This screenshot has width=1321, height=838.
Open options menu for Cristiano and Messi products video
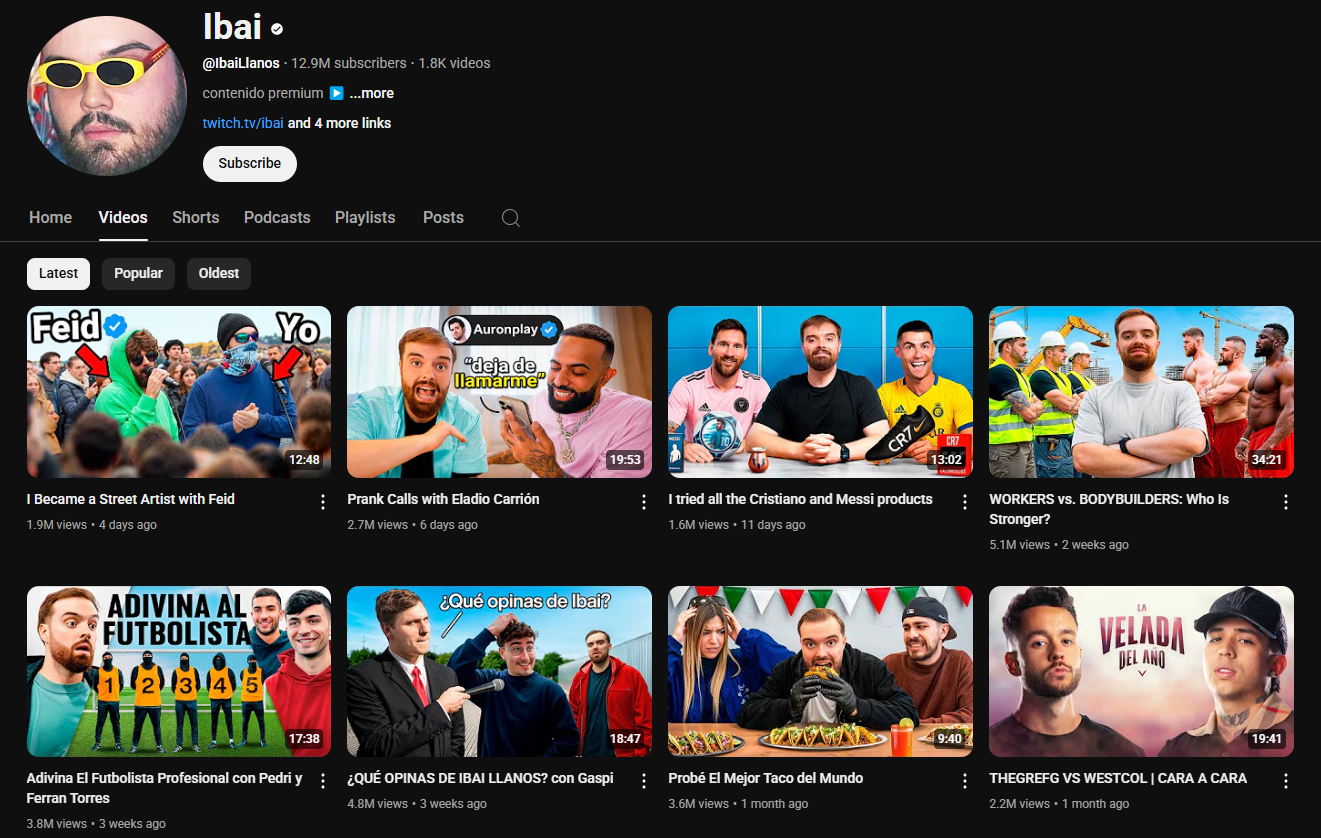[x=965, y=502]
